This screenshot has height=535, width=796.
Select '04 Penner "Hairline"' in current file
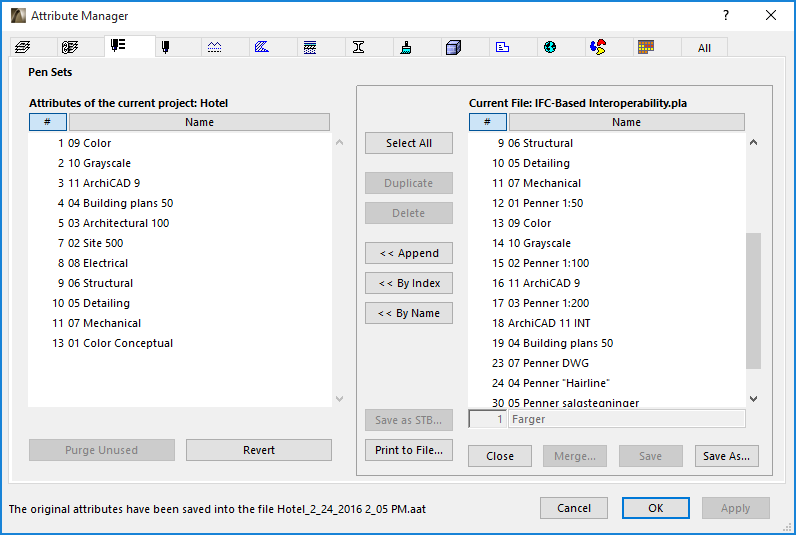point(607,383)
